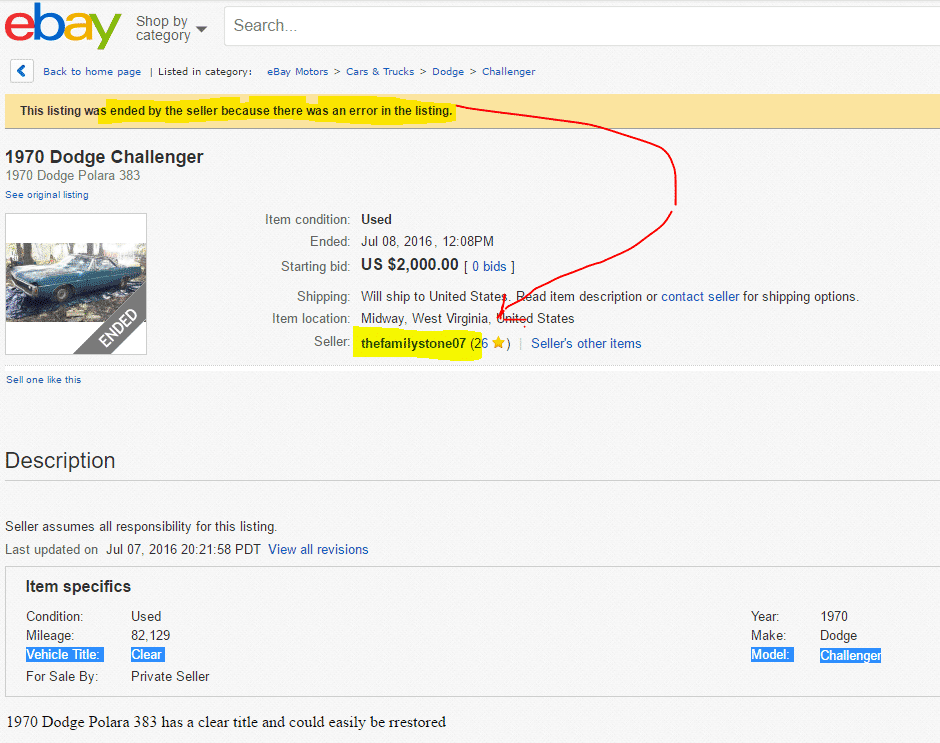View Seller's other items
The height and width of the screenshot is (743, 940).
[586, 344]
